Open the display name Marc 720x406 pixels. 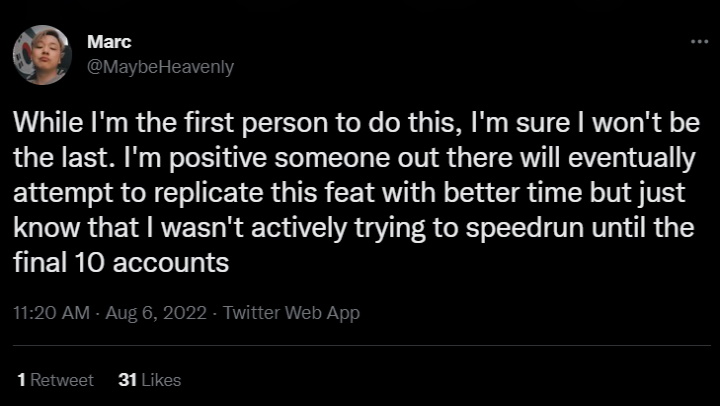tap(107, 44)
